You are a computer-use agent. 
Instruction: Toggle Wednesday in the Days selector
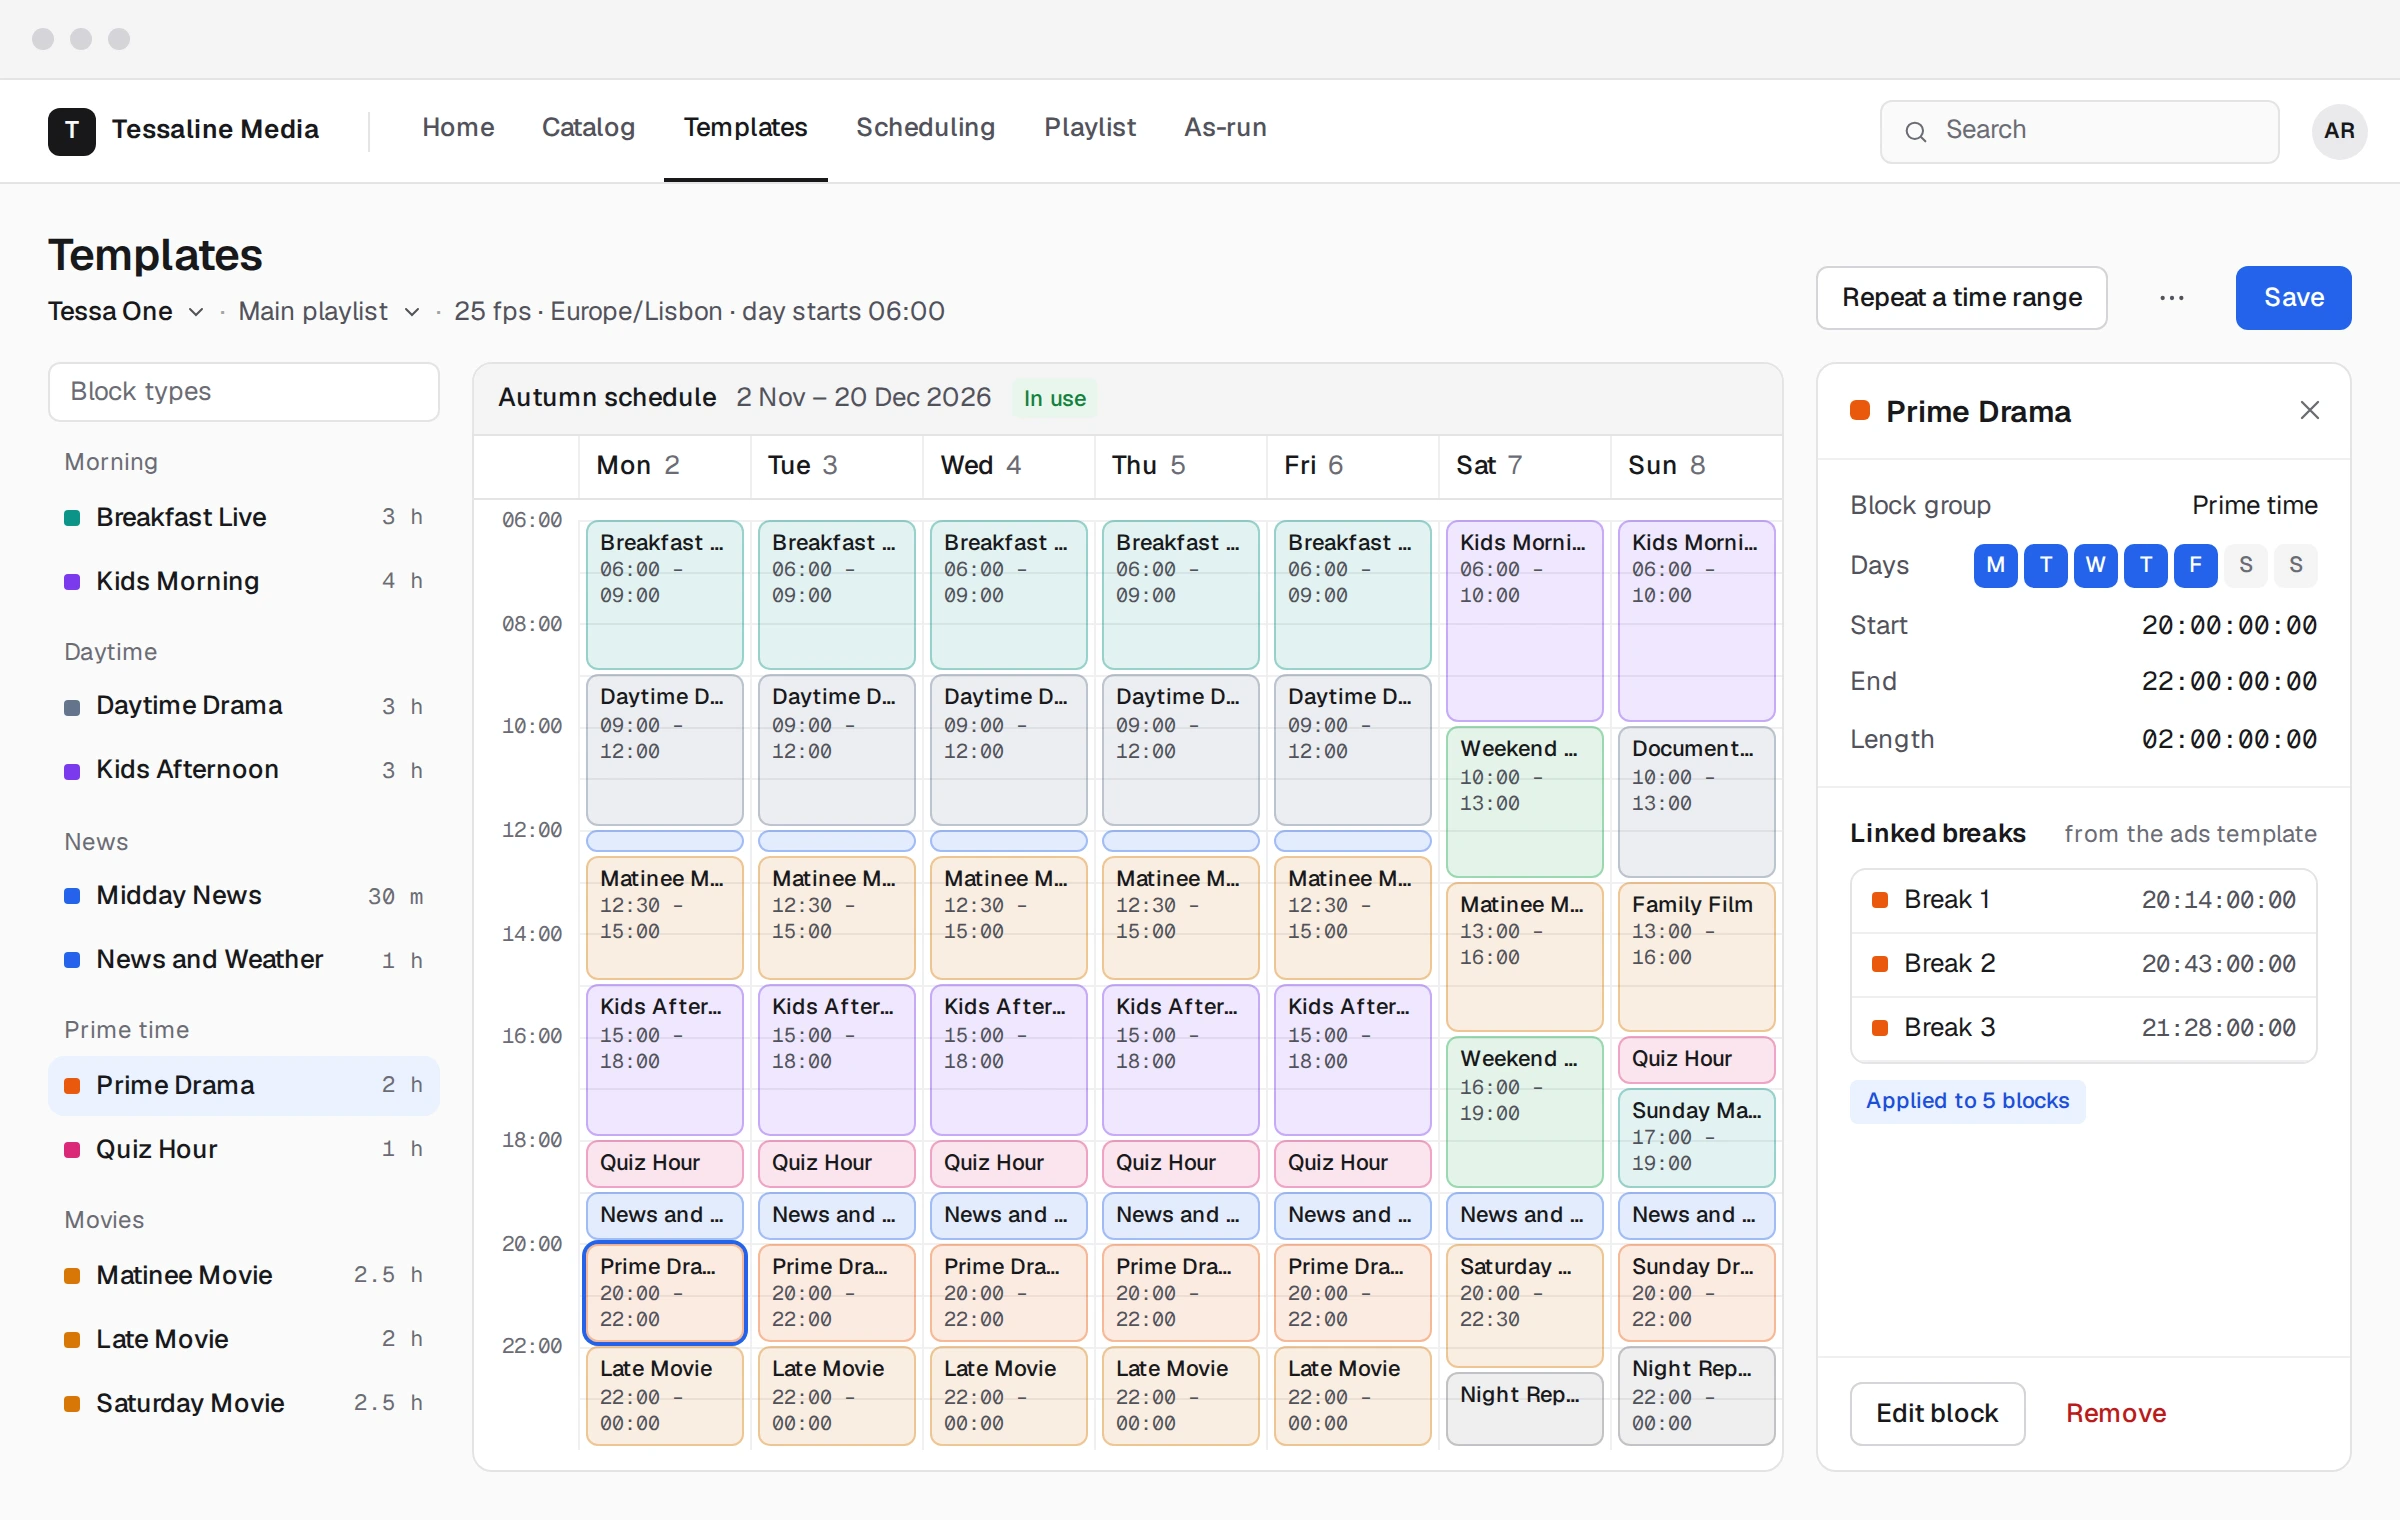tap(2095, 565)
